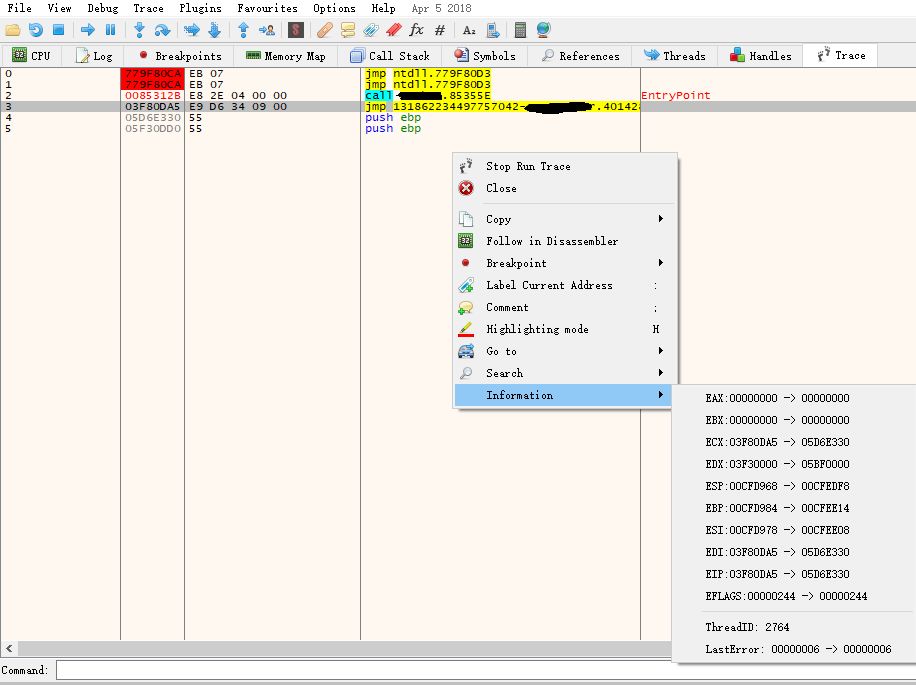916x685 pixels.
Task: Open a file with the folder toolbar icon
Action: point(13,30)
